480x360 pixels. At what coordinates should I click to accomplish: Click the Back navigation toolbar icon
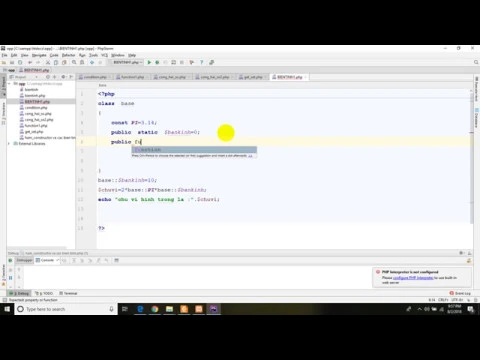click(92, 62)
